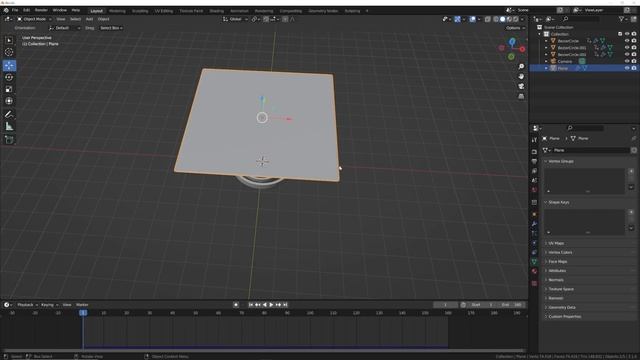
Task: Click the Blender logo icon
Action: coord(6,10)
